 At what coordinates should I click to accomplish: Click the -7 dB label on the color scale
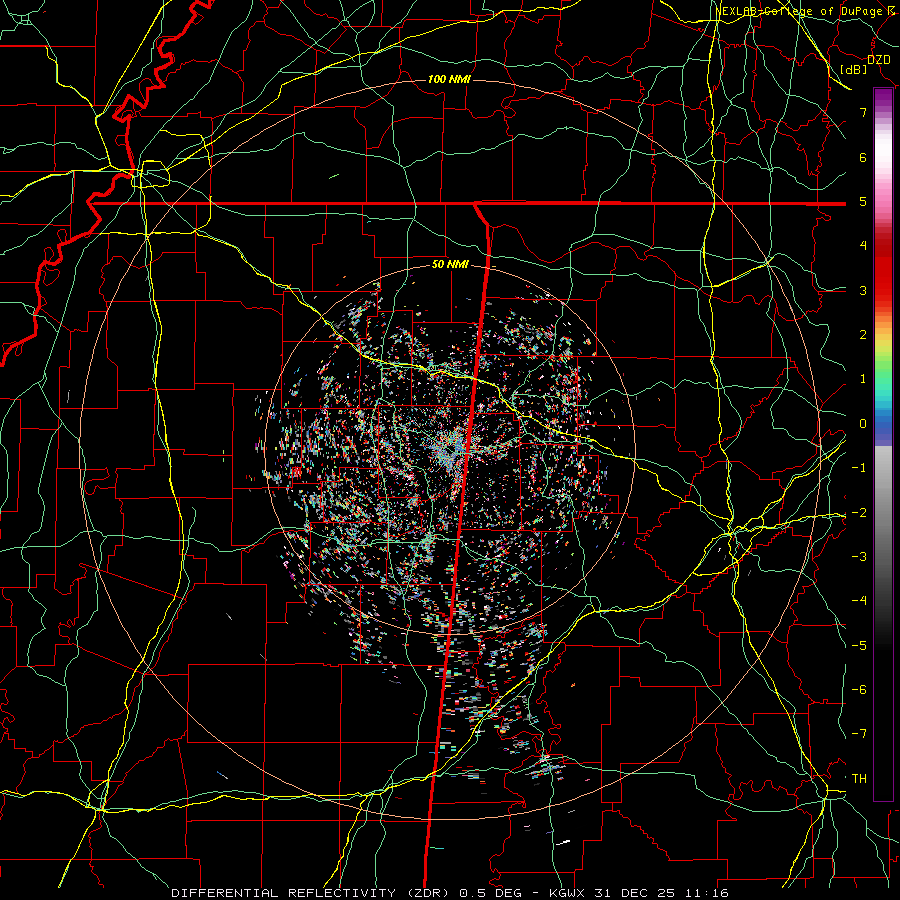pyautogui.click(x=859, y=734)
